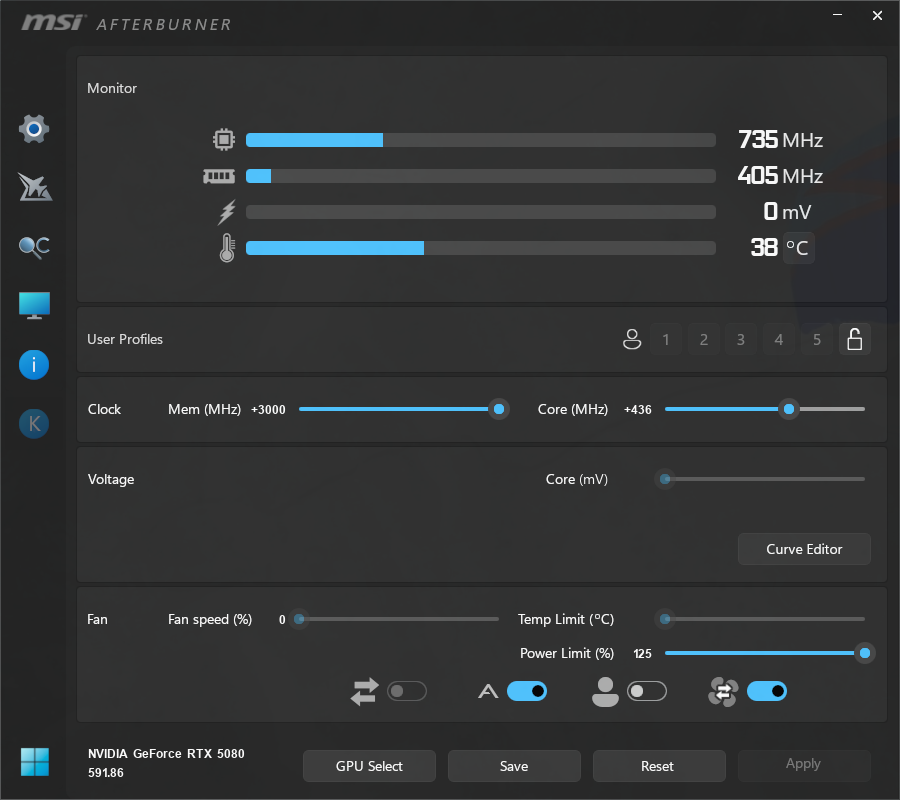
Task: Select user profile slot 3
Action: [x=741, y=339]
